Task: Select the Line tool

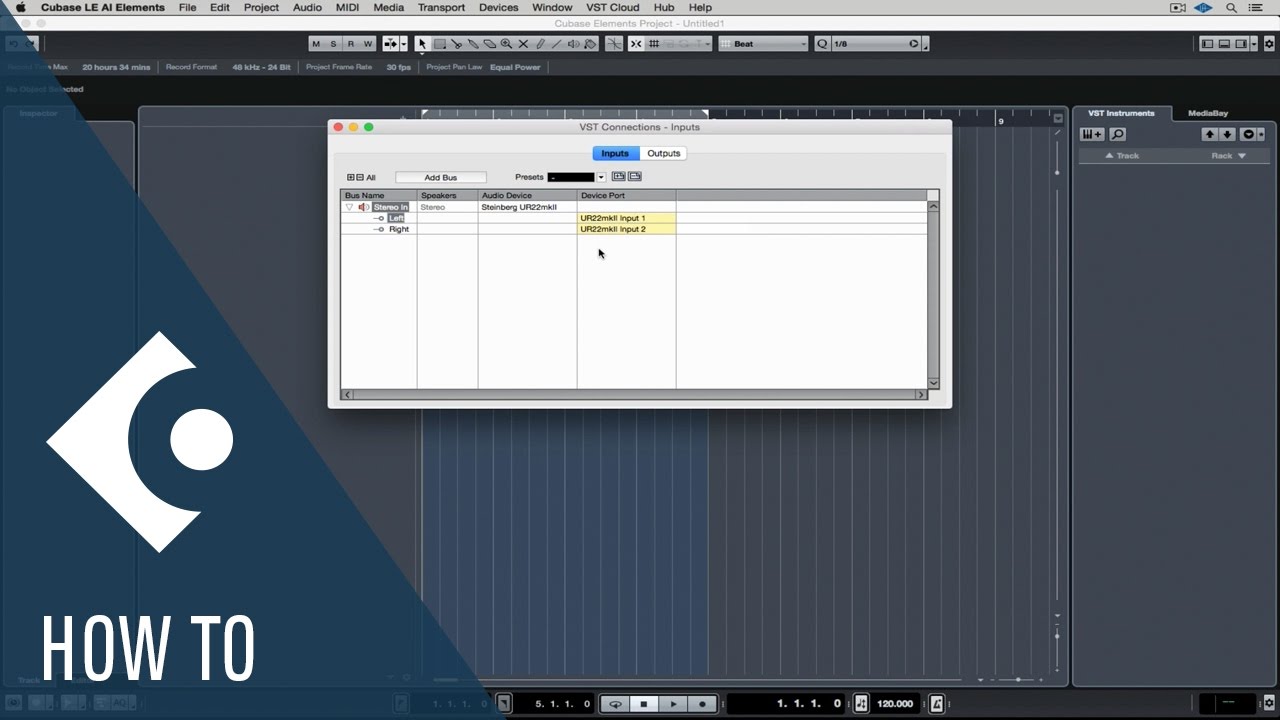Action: 556,44
